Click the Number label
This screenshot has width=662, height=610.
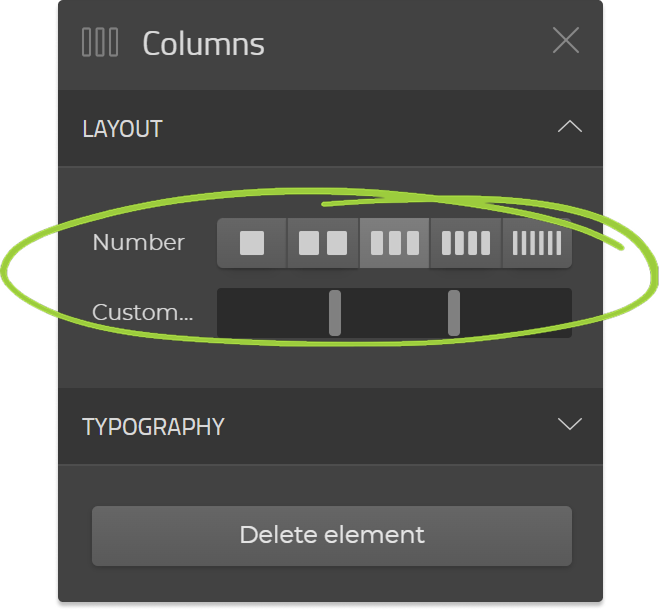click(138, 243)
